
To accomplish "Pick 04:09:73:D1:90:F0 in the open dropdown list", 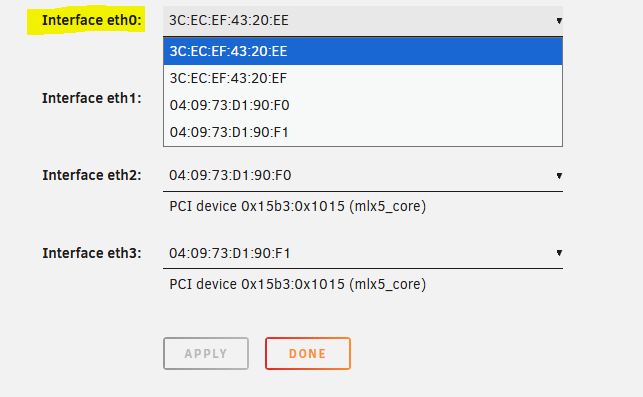I will point(363,105).
